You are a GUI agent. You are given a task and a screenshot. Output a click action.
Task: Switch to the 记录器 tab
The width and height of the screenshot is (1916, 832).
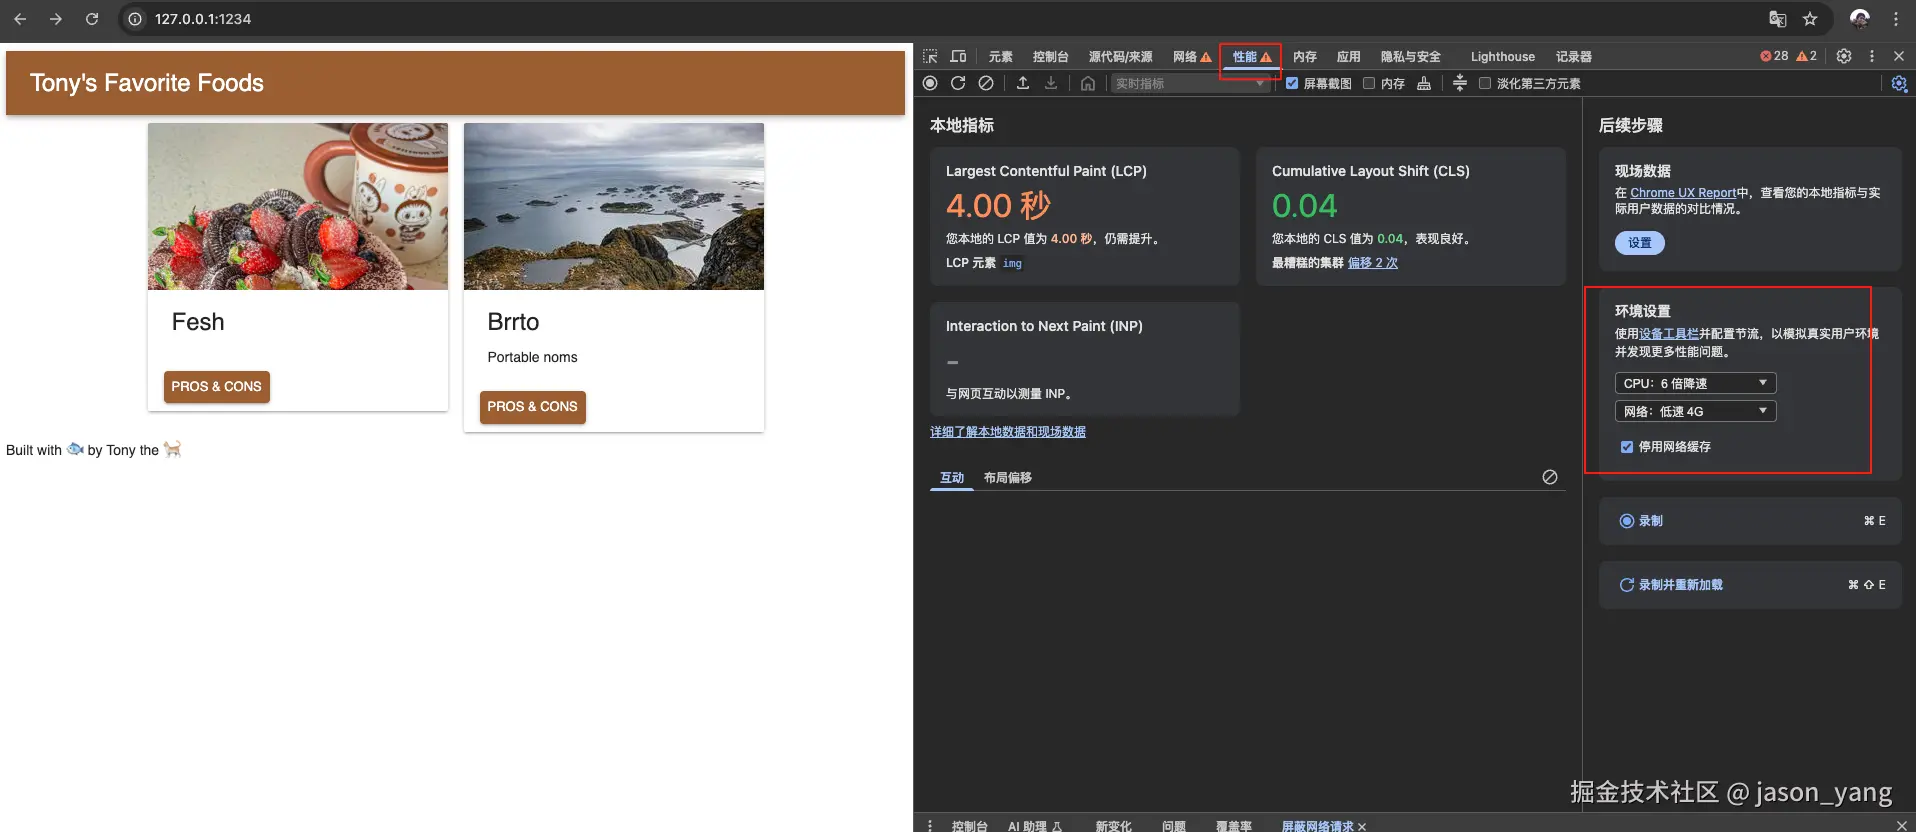pyautogui.click(x=1573, y=57)
